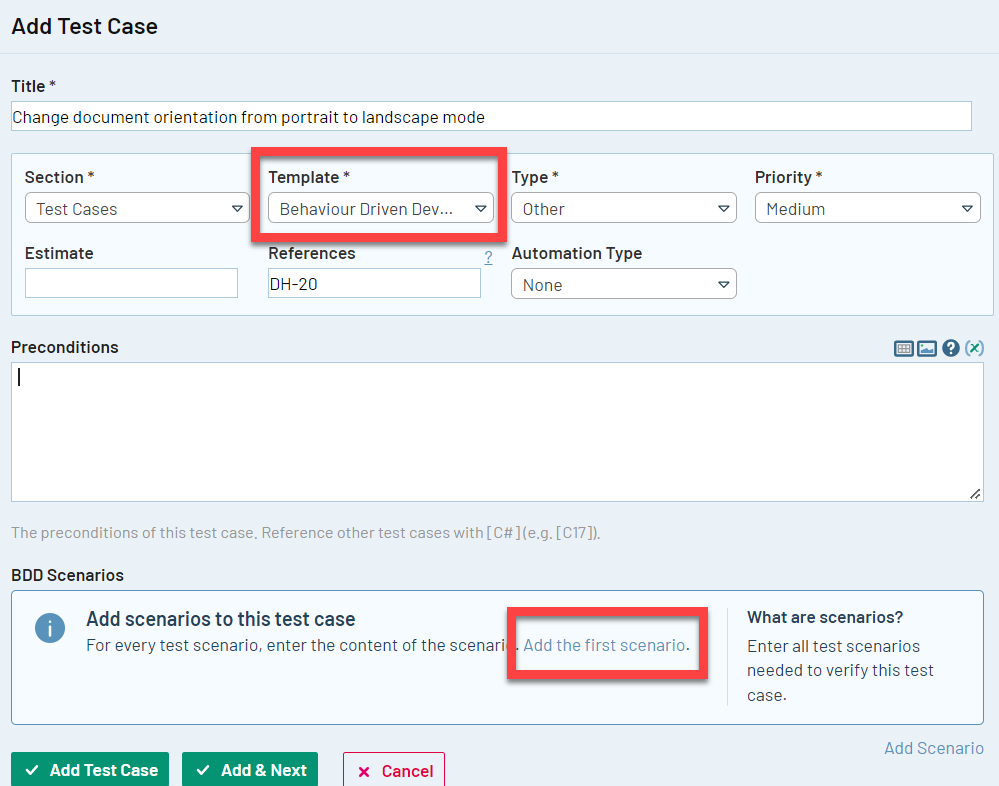Click the Add Scenario link at bottom right

(x=933, y=748)
